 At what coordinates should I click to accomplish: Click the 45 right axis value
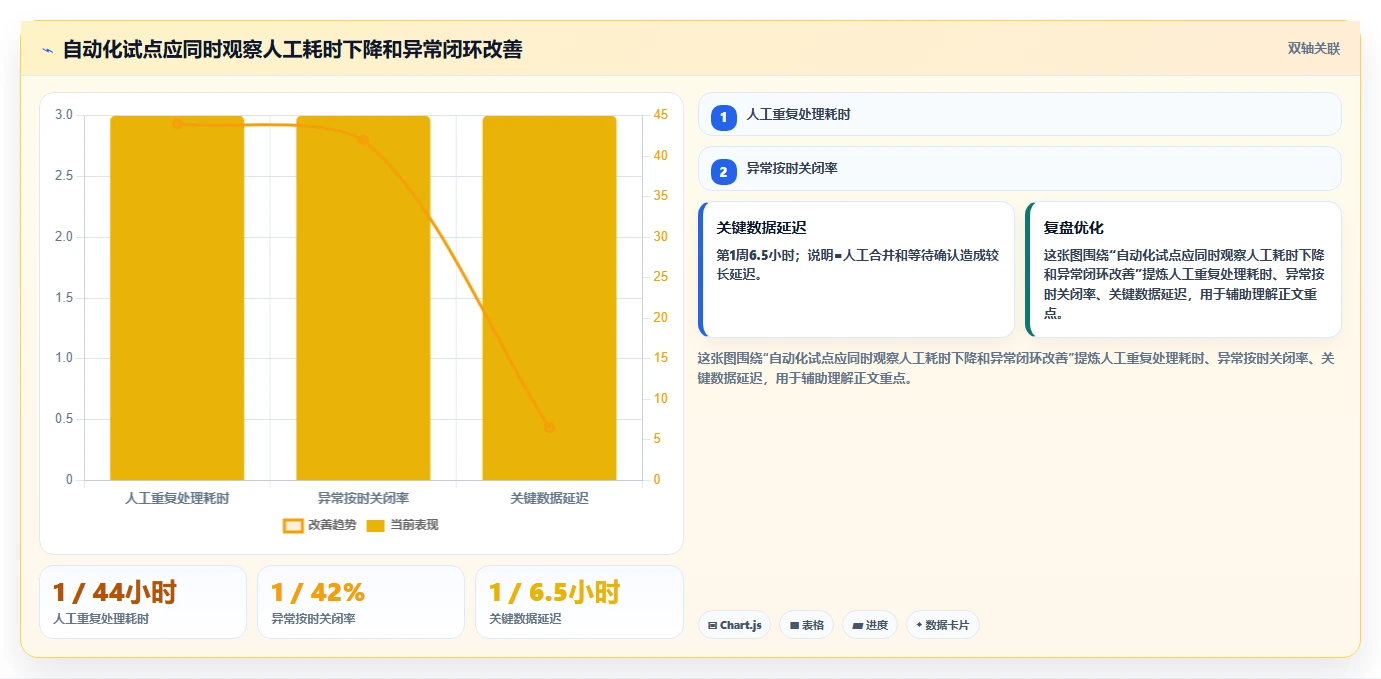pyautogui.click(x=659, y=115)
